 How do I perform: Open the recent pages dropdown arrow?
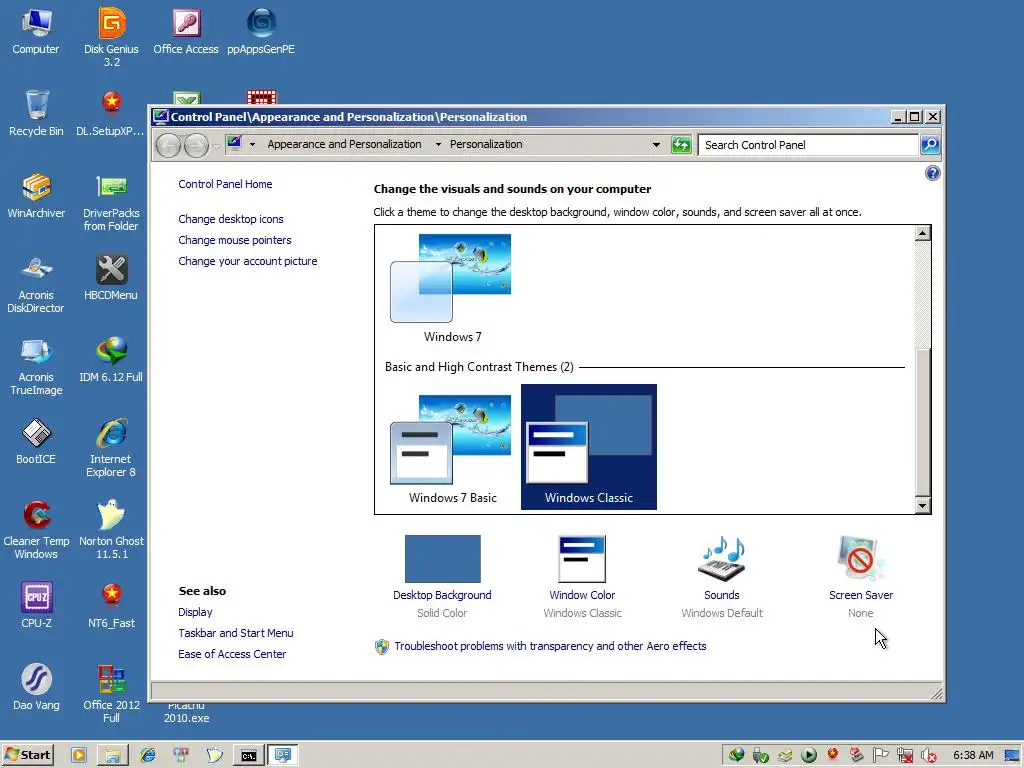(x=216, y=146)
